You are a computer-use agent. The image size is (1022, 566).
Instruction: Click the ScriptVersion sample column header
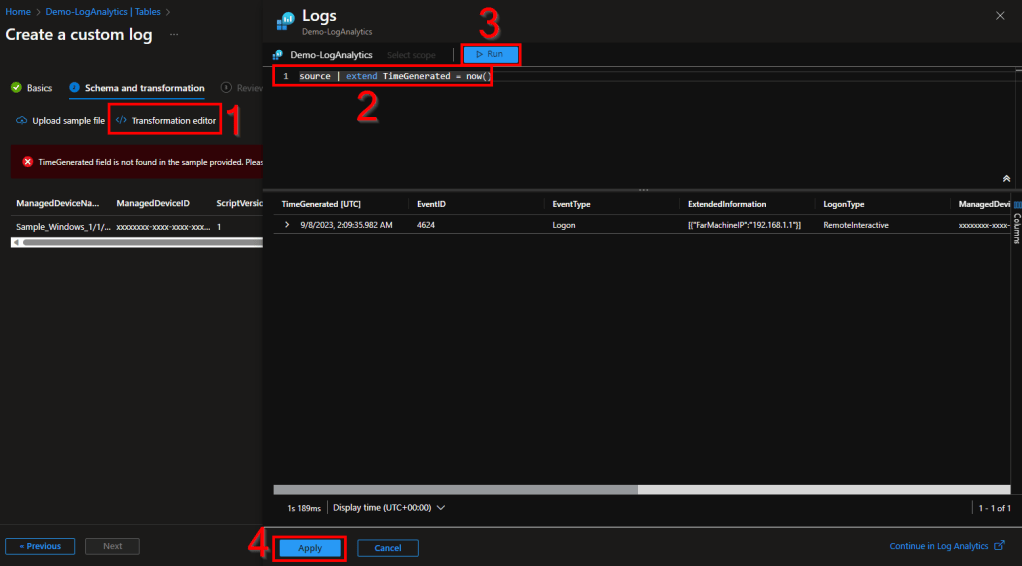(x=239, y=203)
